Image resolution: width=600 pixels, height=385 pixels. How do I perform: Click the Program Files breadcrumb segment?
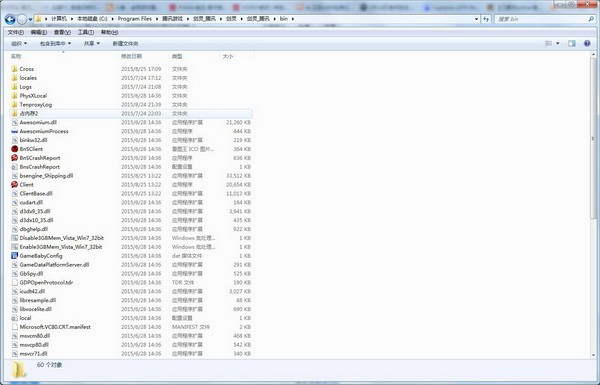[134, 19]
